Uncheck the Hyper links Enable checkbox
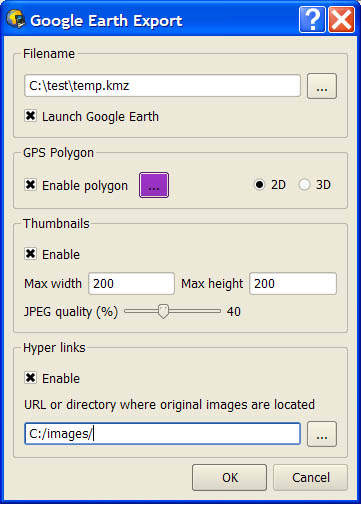Viewport: 361px width, 505px height. click(30, 378)
